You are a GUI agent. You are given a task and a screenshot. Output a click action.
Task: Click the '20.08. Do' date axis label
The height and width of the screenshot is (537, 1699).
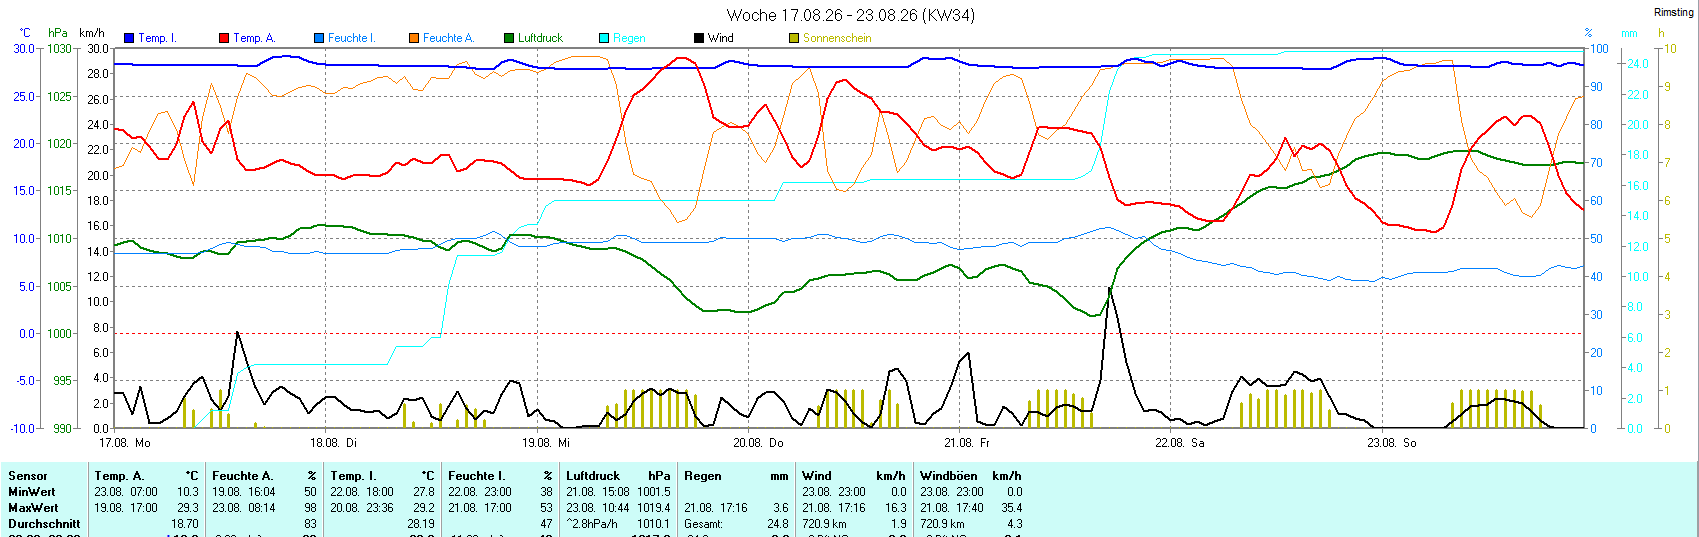(x=758, y=442)
